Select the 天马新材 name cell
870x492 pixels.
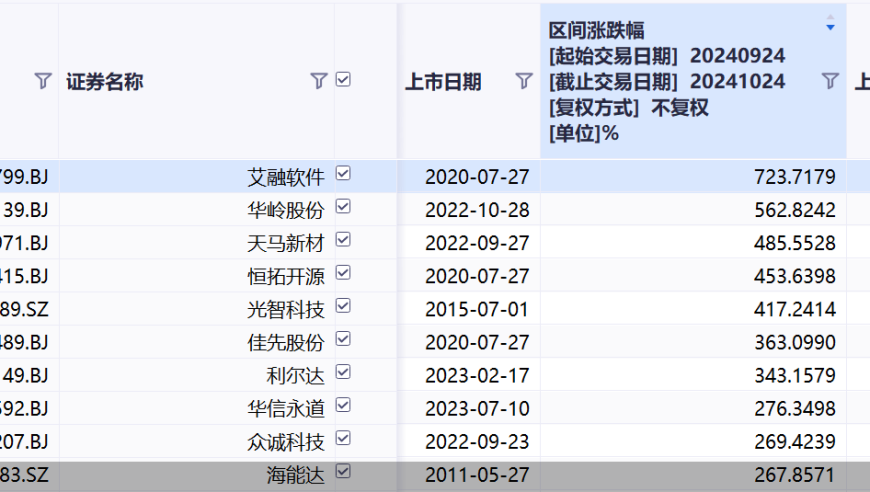(197, 243)
